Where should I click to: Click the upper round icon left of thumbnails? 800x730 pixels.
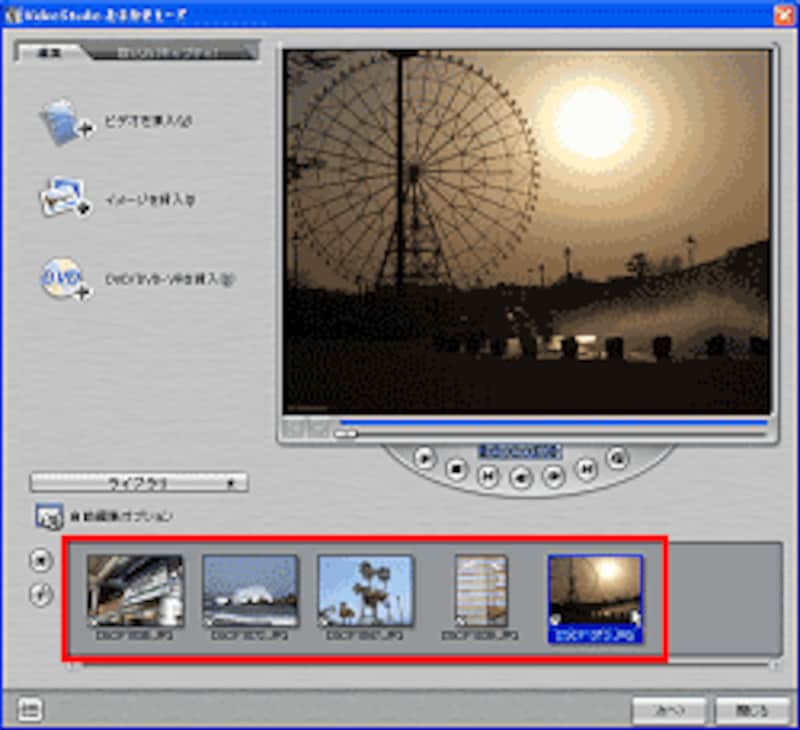pos(41,560)
